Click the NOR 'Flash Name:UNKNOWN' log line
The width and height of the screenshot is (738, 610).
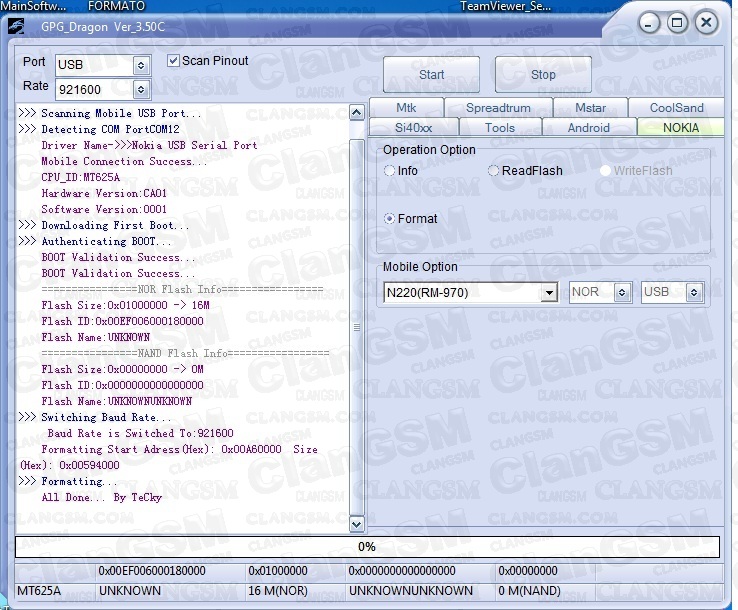pos(95,337)
